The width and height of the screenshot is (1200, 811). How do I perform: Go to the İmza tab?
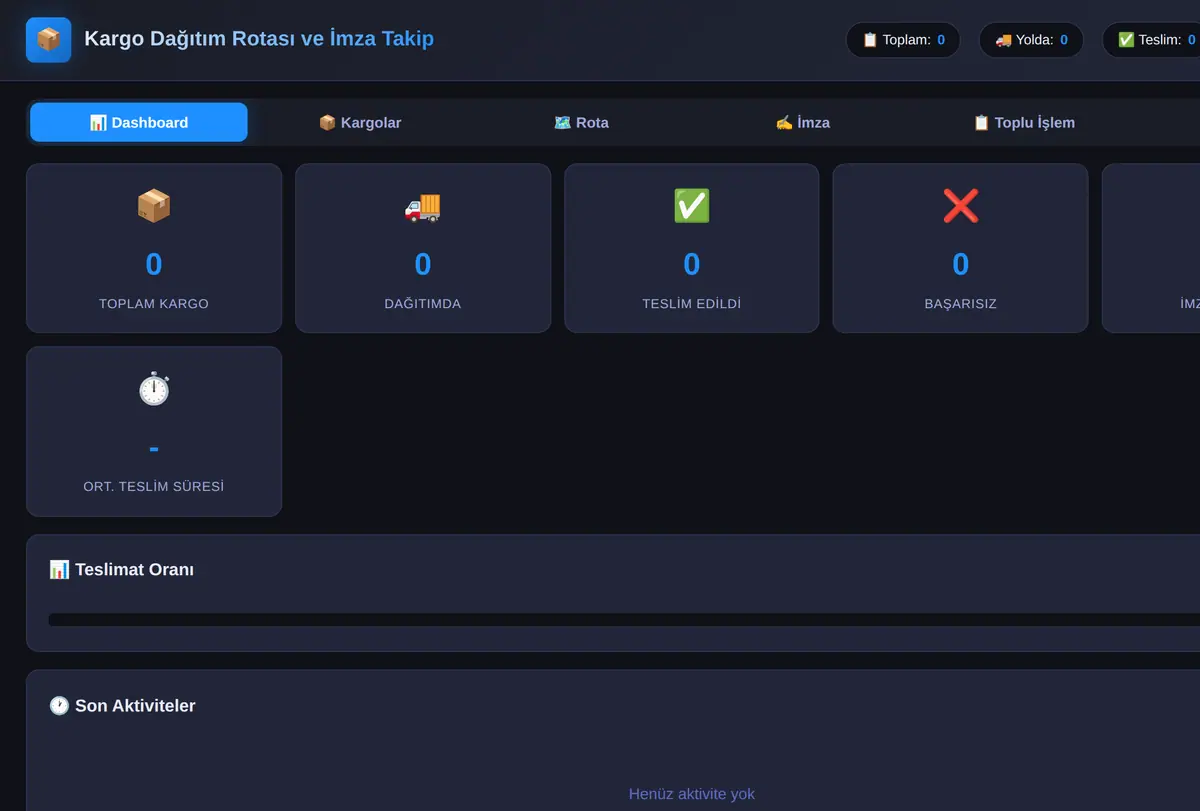(802, 122)
